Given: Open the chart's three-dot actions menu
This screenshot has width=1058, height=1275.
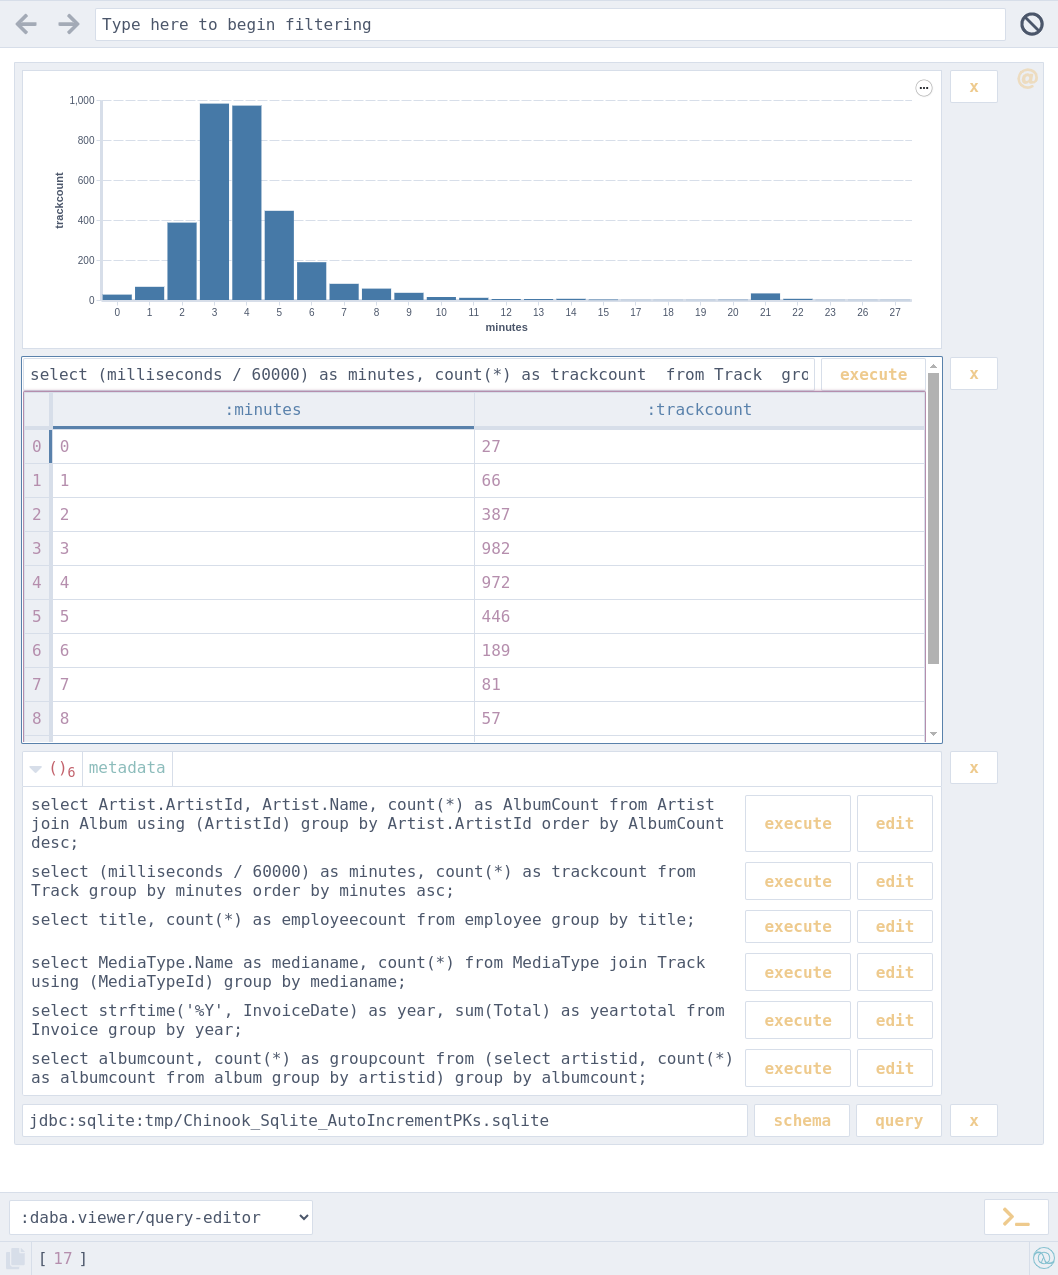Looking at the screenshot, I should pyautogui.click(x=924, y=88).
